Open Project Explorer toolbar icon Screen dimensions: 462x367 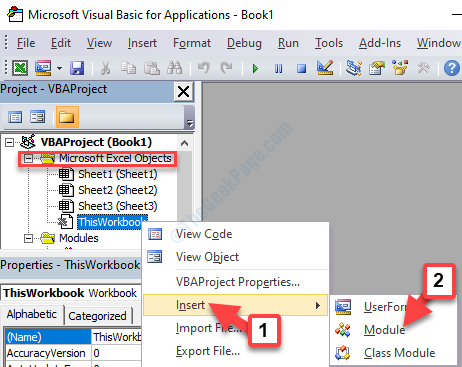click(354, 68)
